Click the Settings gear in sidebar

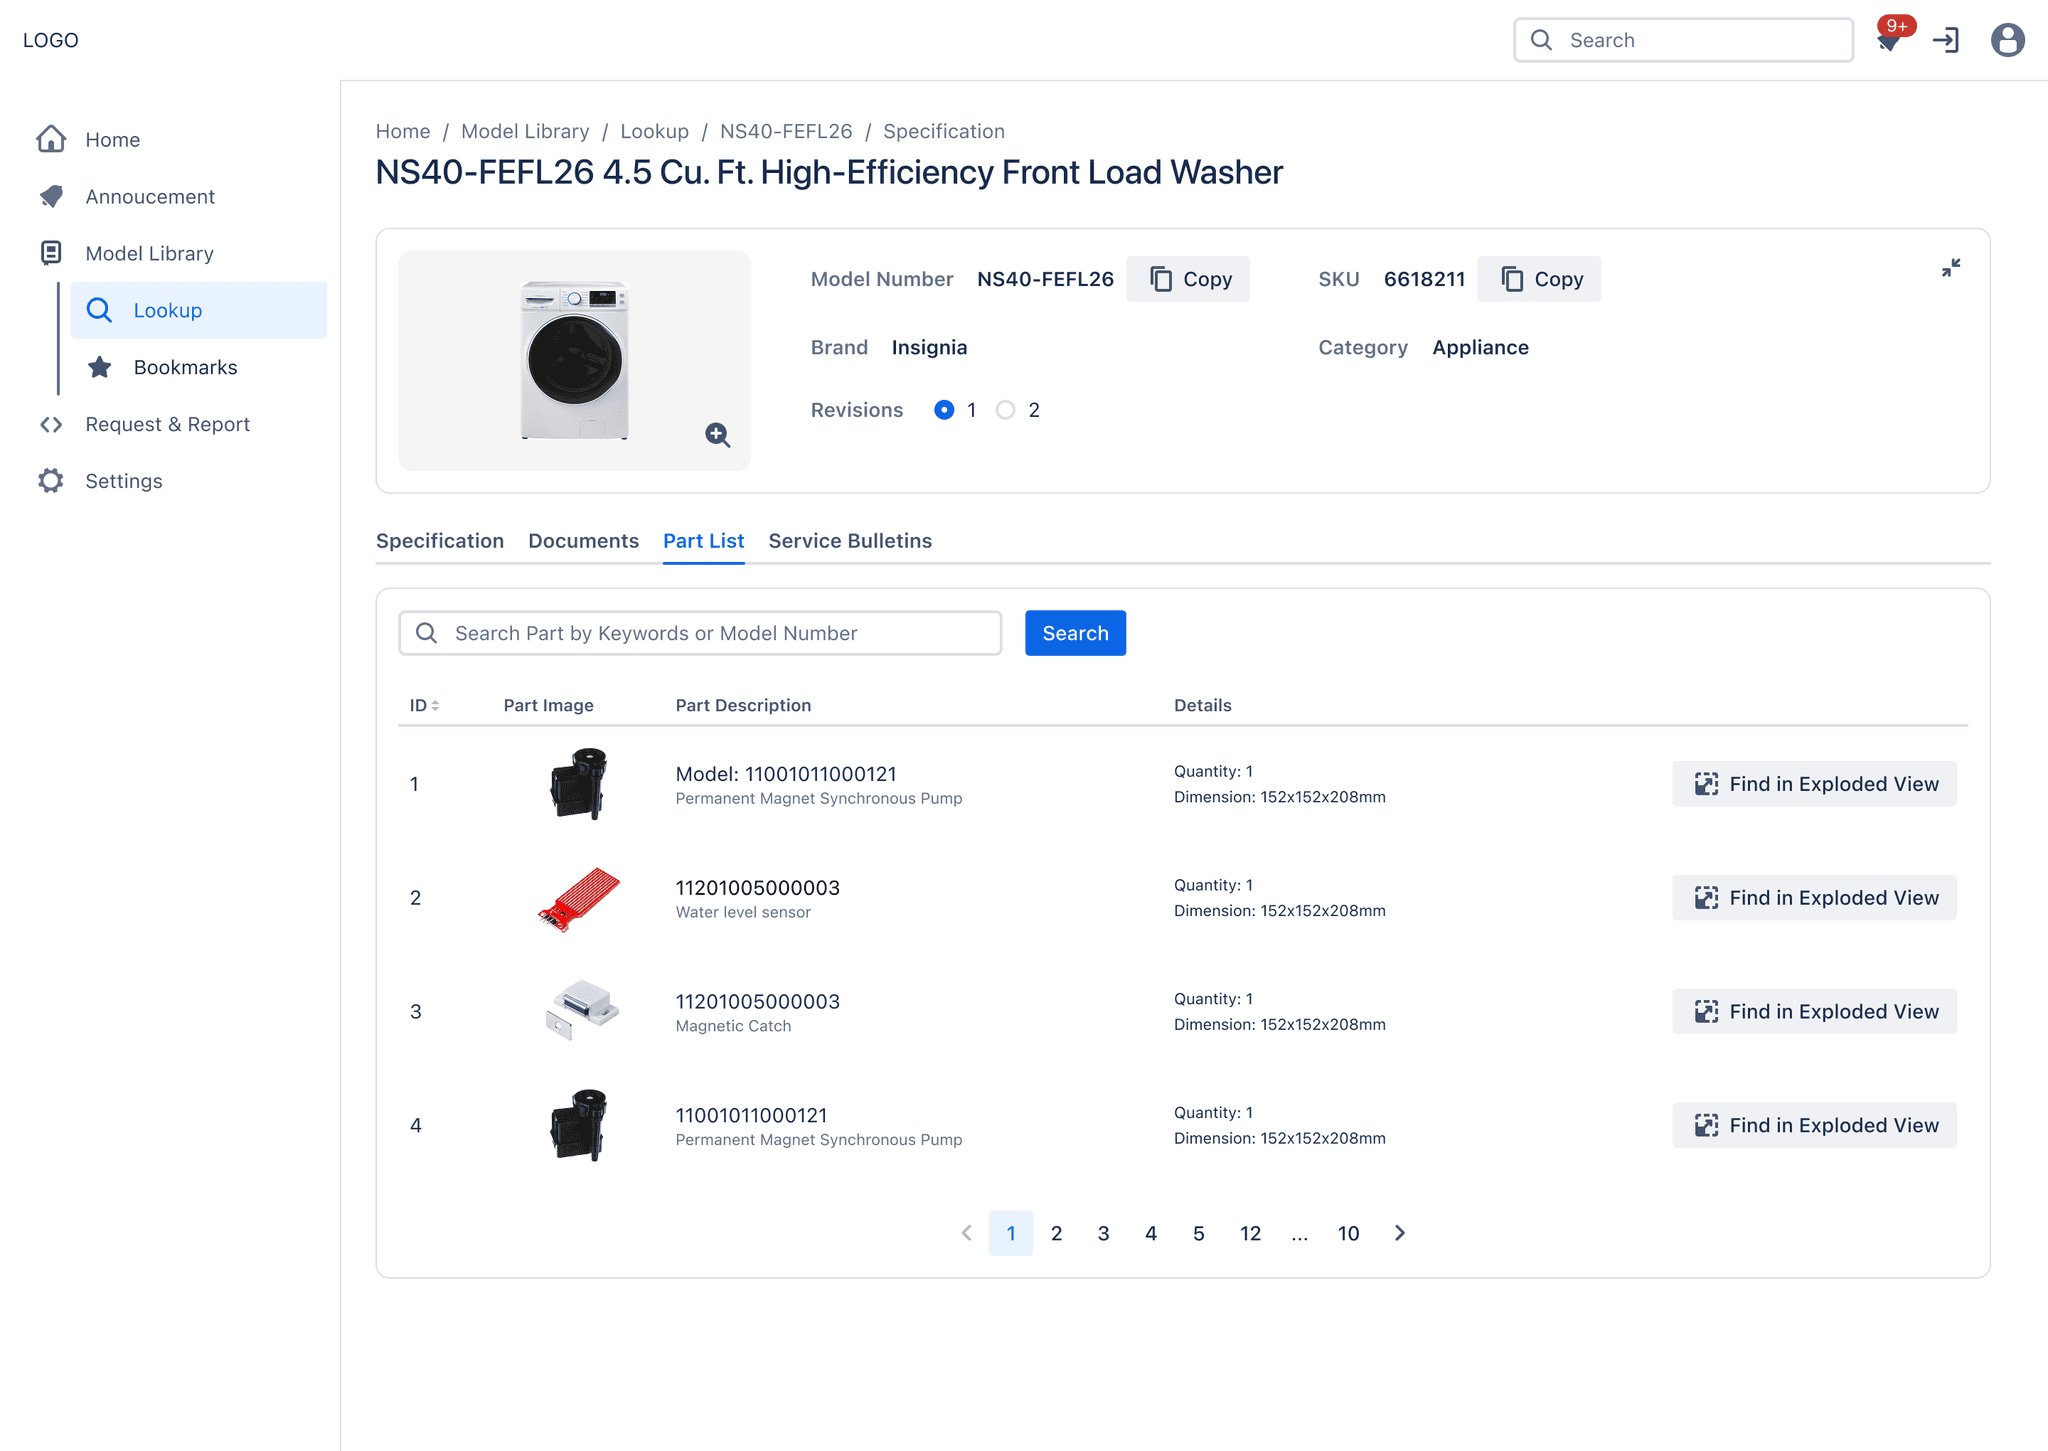[x=52, y=481]
